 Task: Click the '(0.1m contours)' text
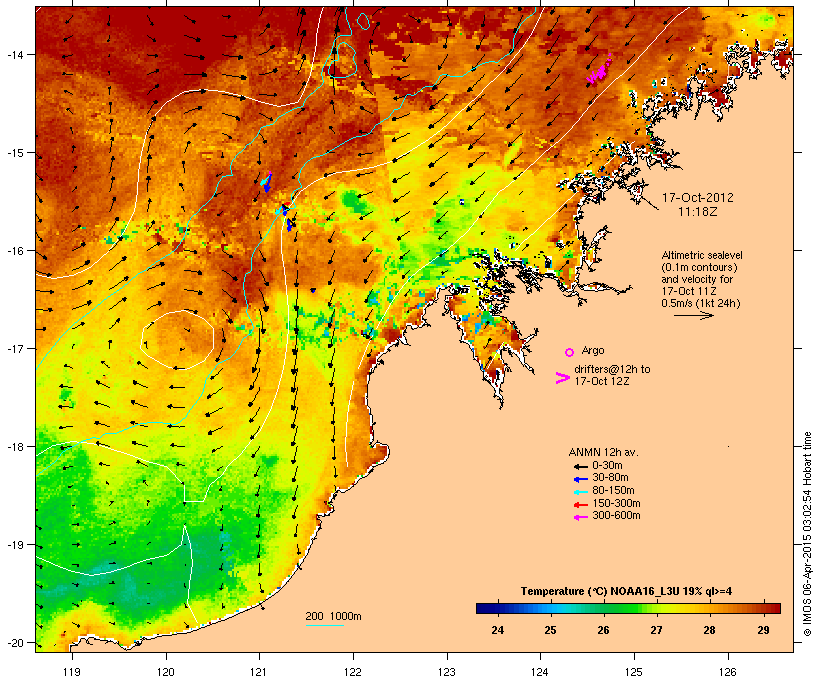click(699, 267)
